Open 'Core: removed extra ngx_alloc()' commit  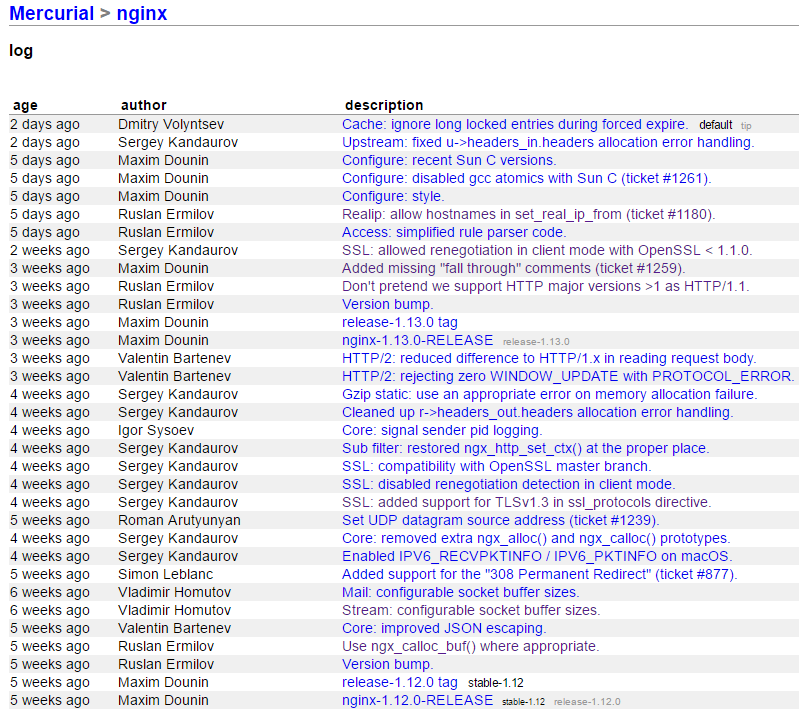click(x=536, y=538)
